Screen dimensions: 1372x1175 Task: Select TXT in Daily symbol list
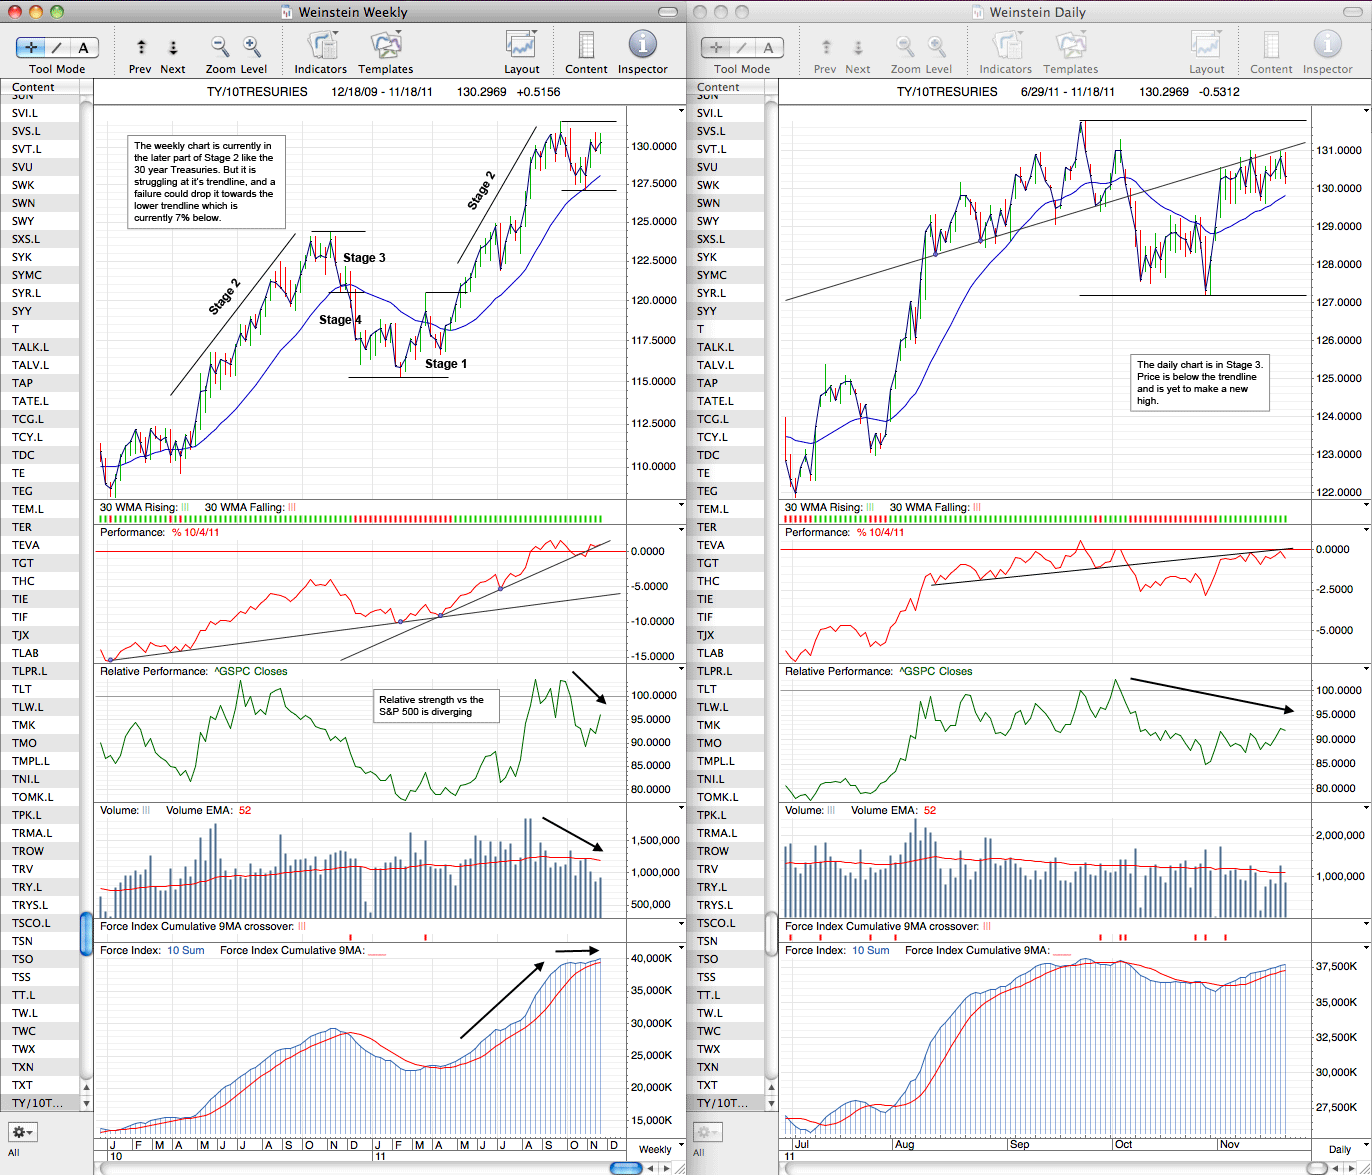tap(725, 1085)
